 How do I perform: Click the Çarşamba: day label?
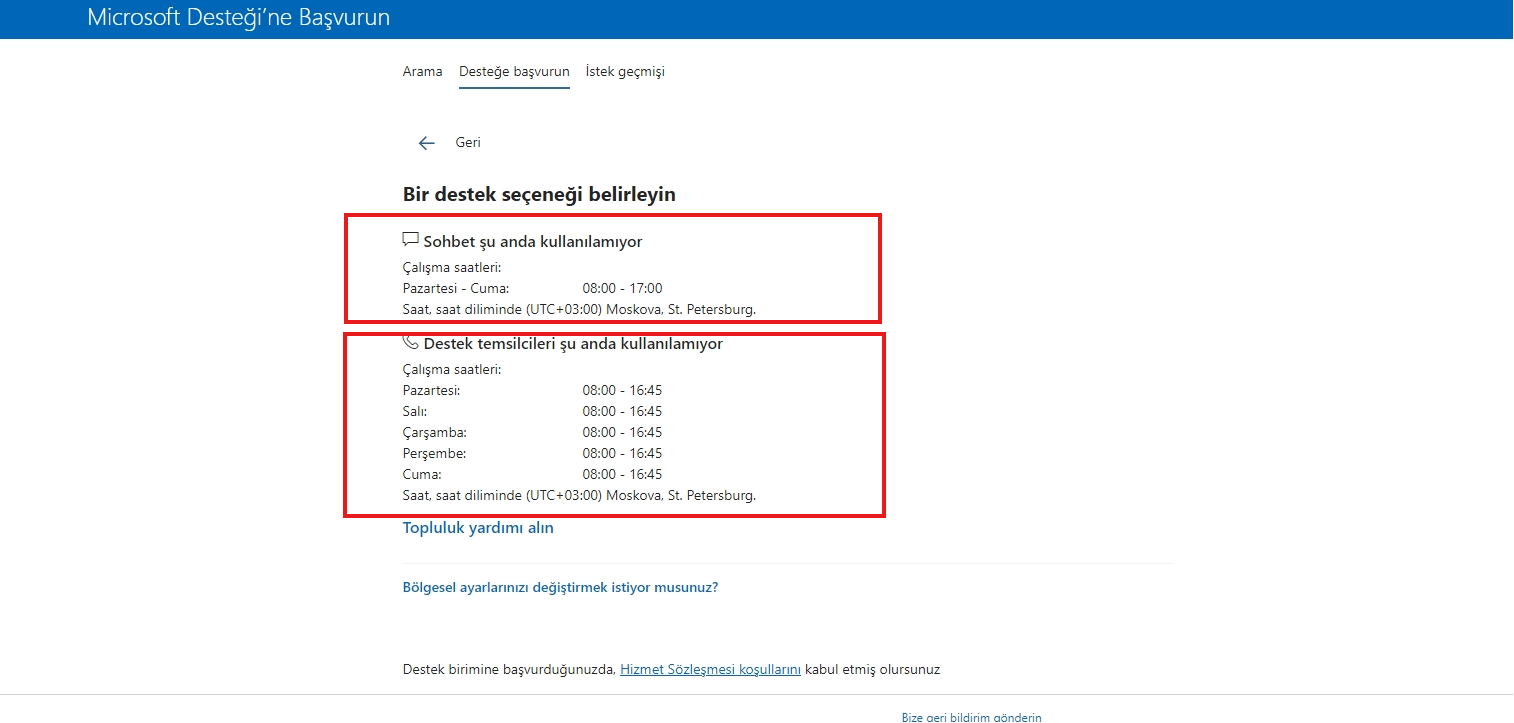point(435,433)
